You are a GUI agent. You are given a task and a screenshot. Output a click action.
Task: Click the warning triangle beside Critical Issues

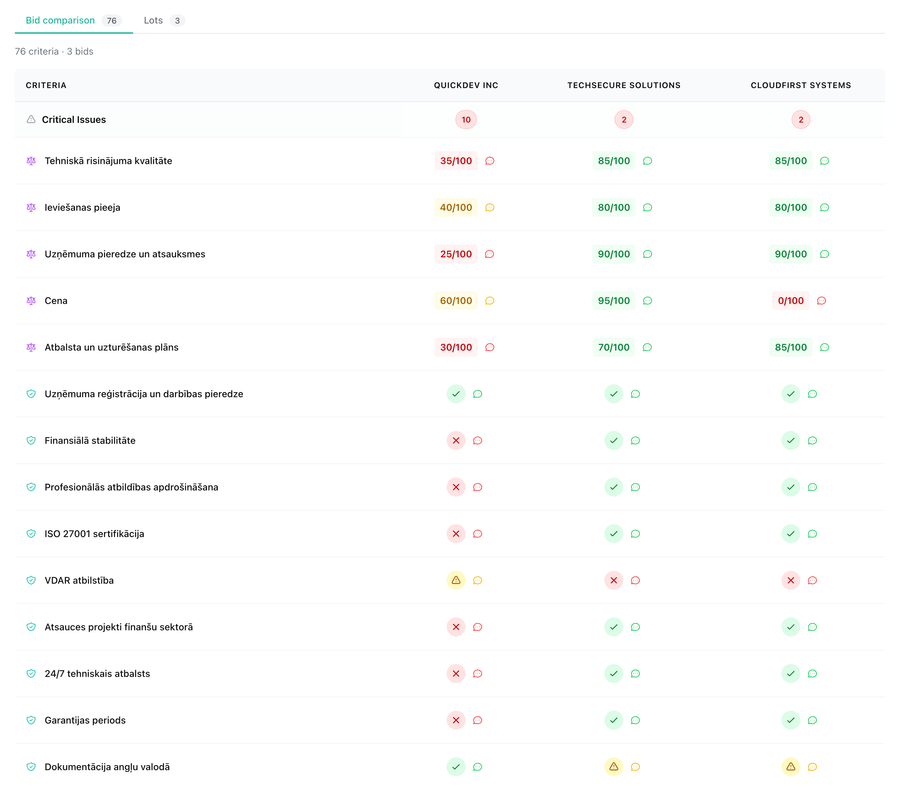(31, 120)
